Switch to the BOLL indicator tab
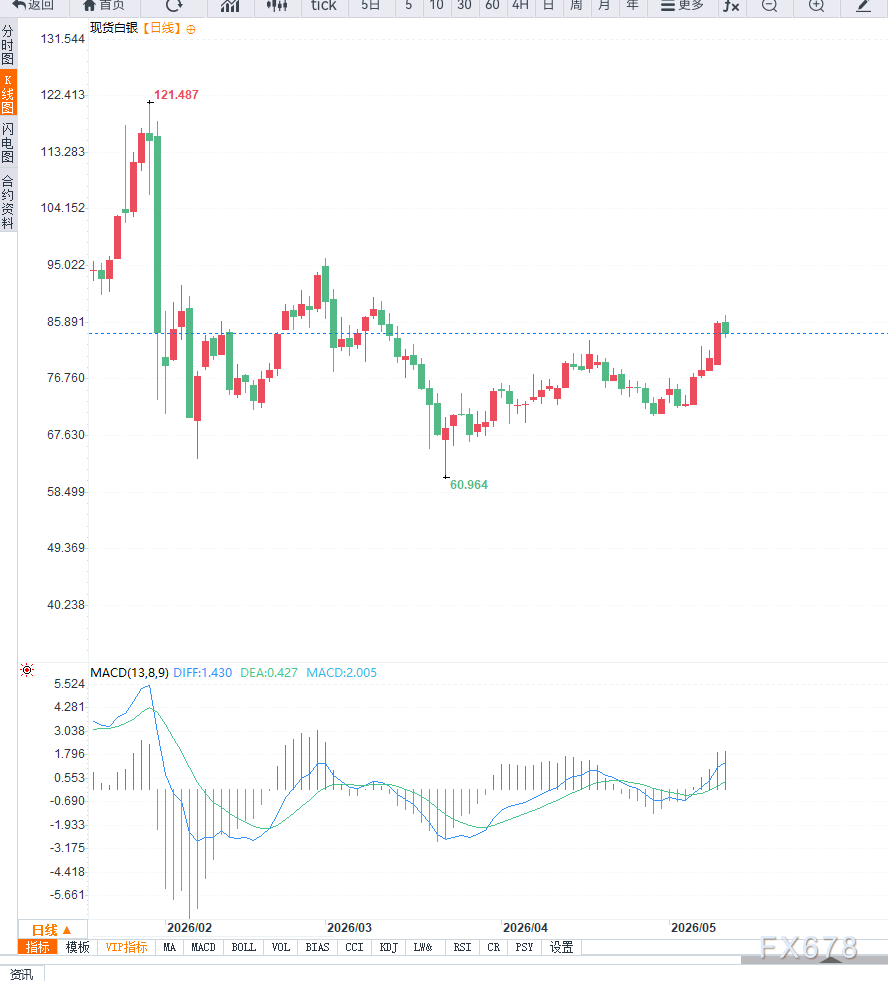Screen dimensions: 888x983 [x=243, y=947]
